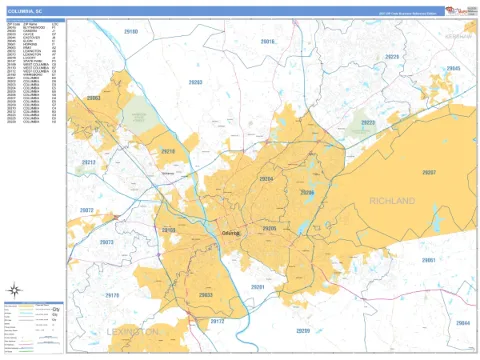The width and height of the screenshot is (480, 360).
Task: Click the LEXINGTON county label
Action: tap(132, 332)
